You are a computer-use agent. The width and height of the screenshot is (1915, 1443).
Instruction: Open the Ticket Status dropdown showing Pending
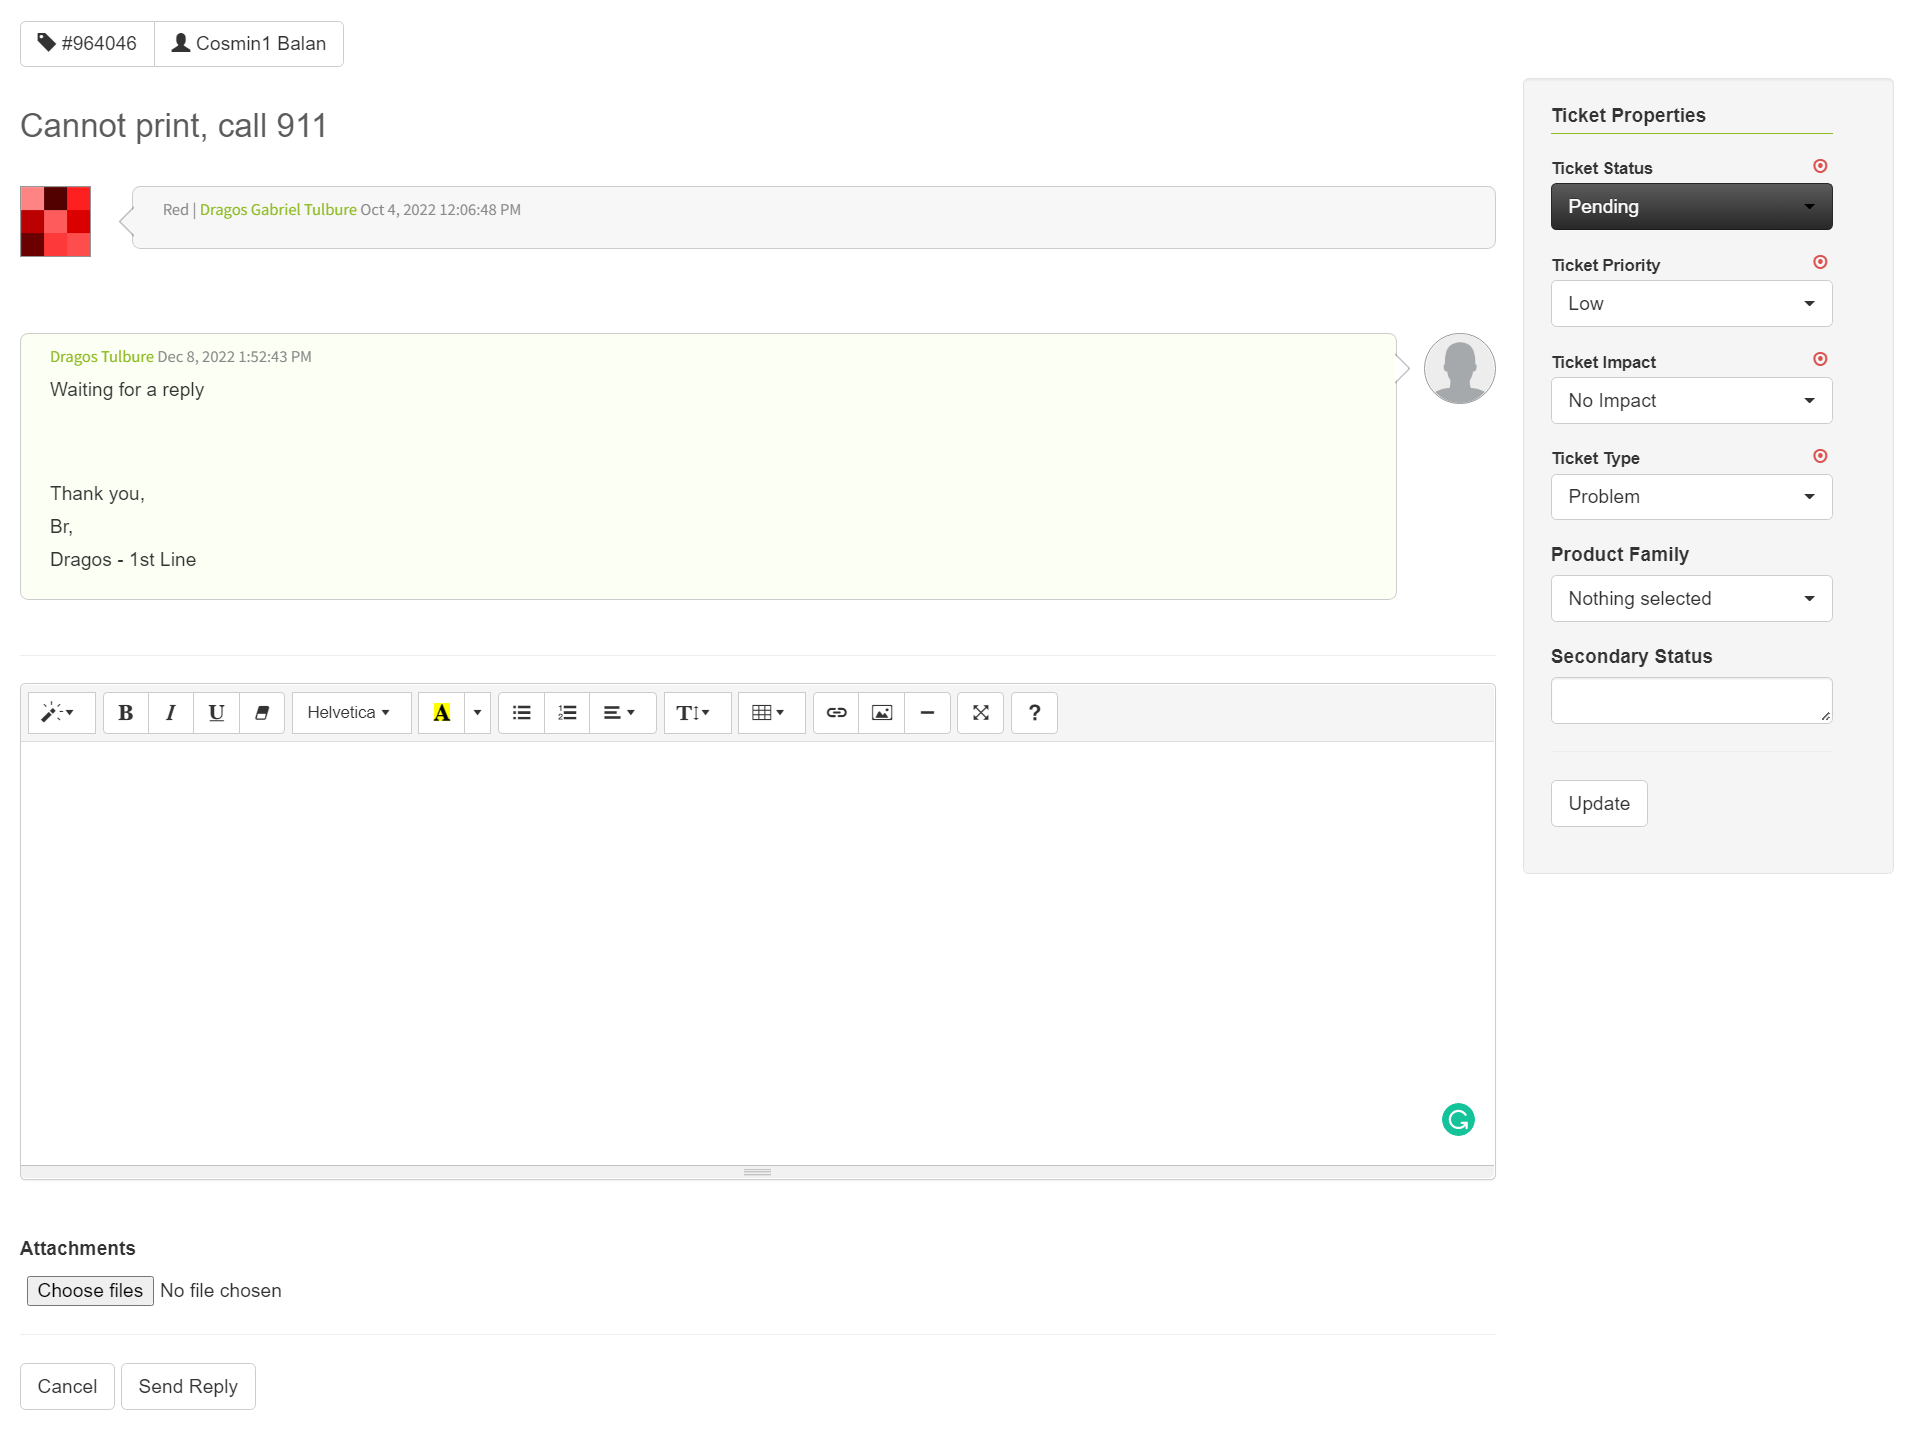click(x=1690, y=206)
